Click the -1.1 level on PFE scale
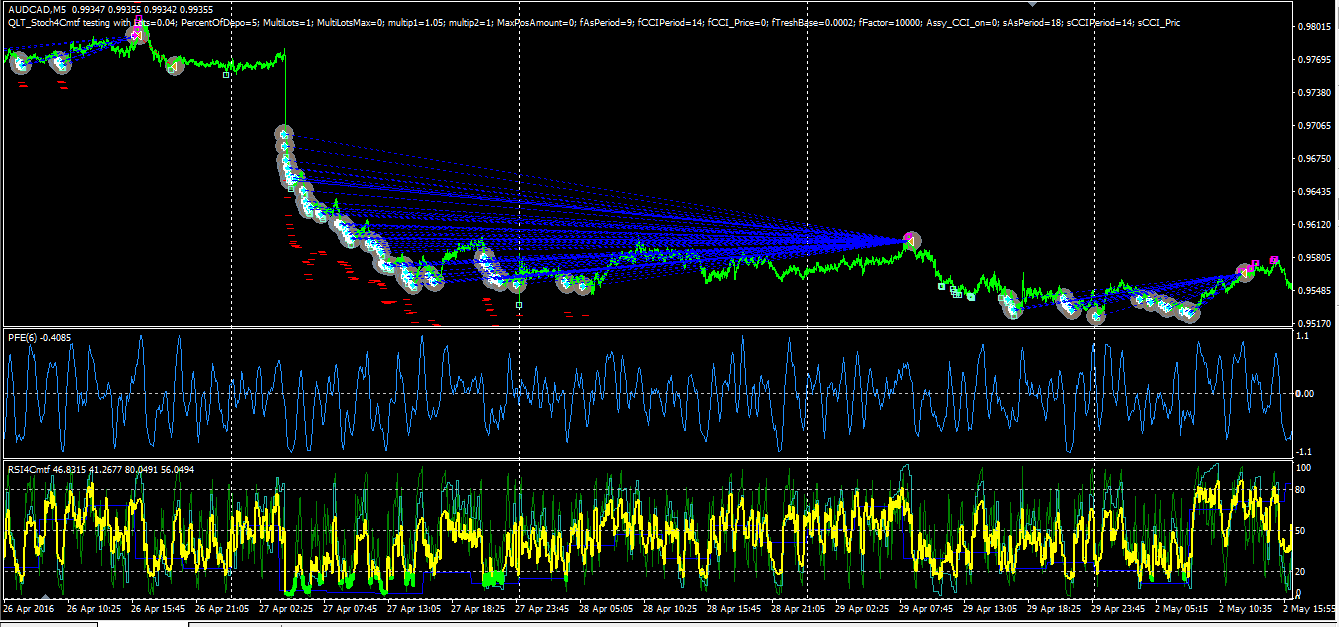The width and height of the screenshot is (1339, 627). 1303,451
